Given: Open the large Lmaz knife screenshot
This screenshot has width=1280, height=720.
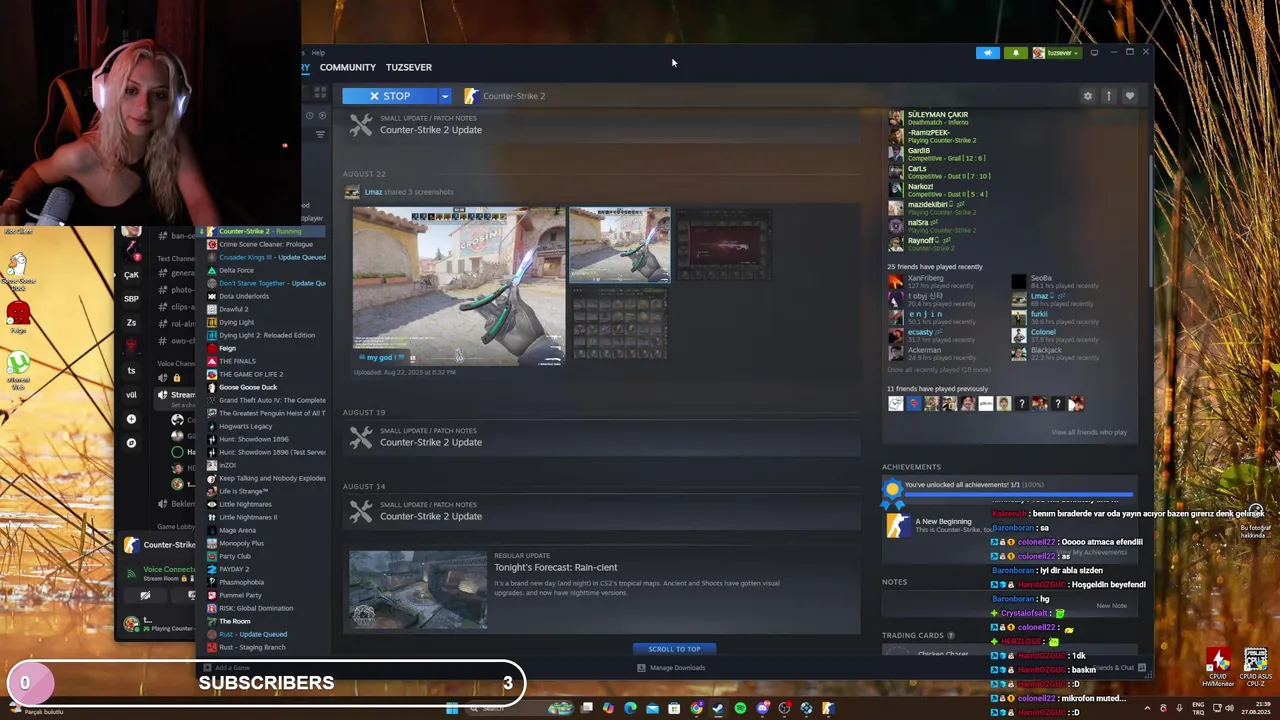Looking at the screenshot, I should click(458, 286).
